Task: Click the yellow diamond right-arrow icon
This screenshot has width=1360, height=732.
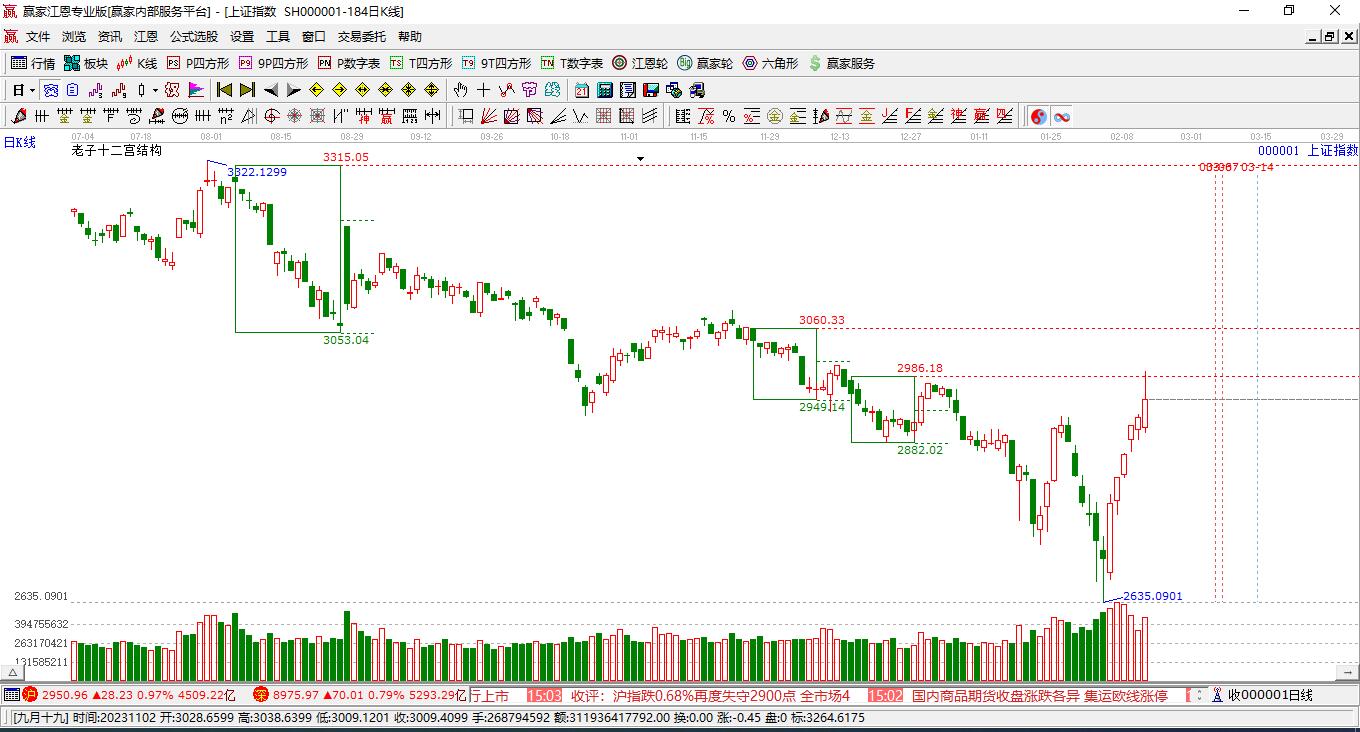Action: [339, 90]
